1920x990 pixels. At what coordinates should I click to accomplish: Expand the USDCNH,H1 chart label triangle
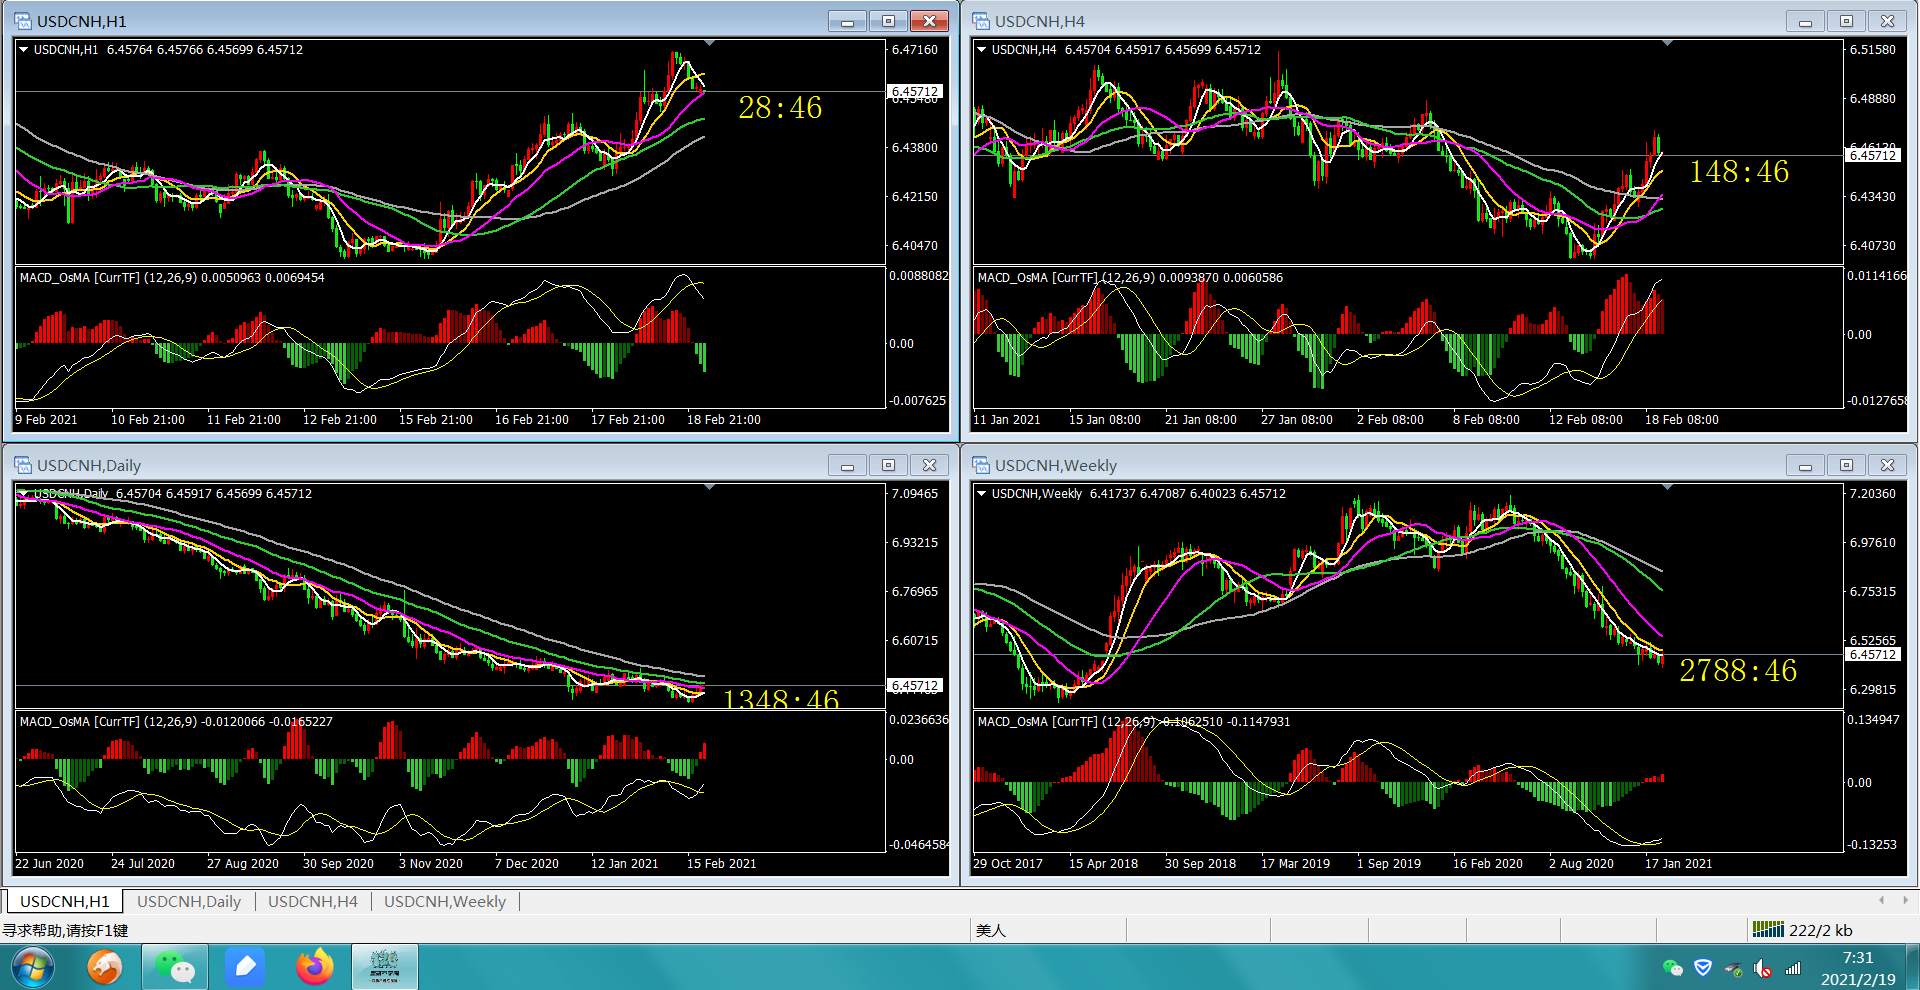pos(23,49)
